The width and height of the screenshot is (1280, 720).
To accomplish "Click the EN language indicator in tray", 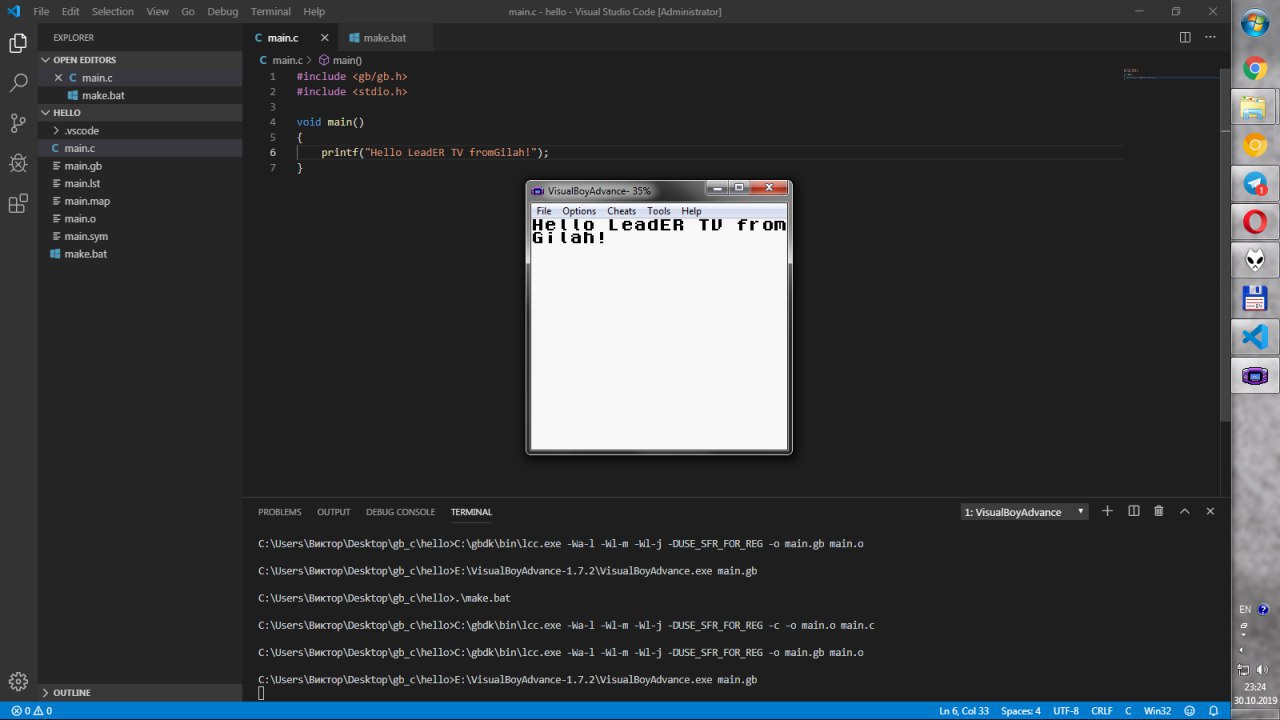I will pyautogui.click(x=1245, y=609).
